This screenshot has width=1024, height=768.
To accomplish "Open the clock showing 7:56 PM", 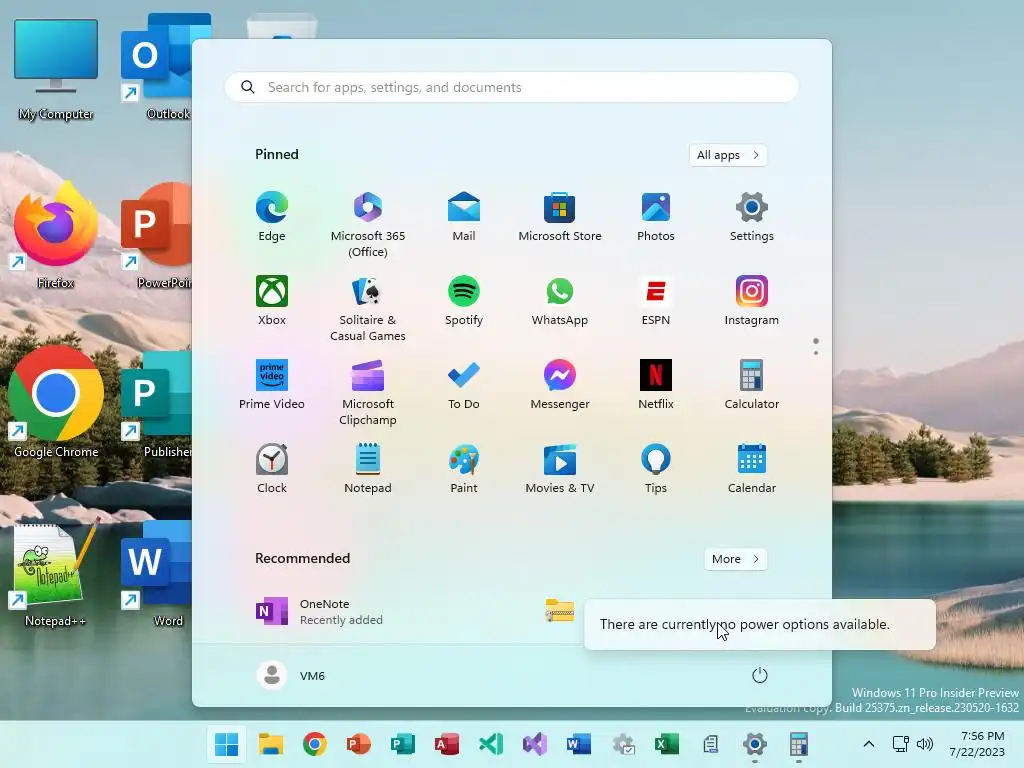I will [x=977, y=744].
